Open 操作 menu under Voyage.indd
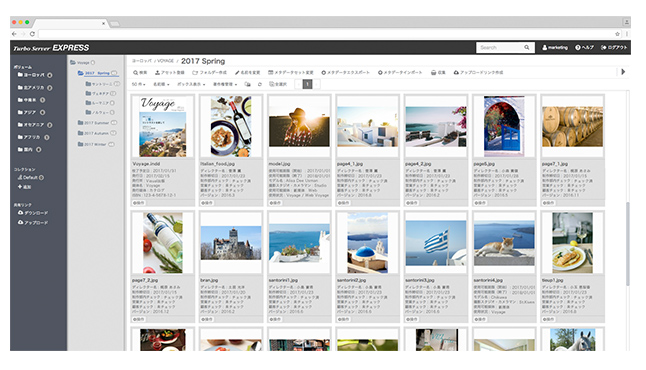Image resolution: width=646 pixels, height=370 pixels. coord(138,203)
